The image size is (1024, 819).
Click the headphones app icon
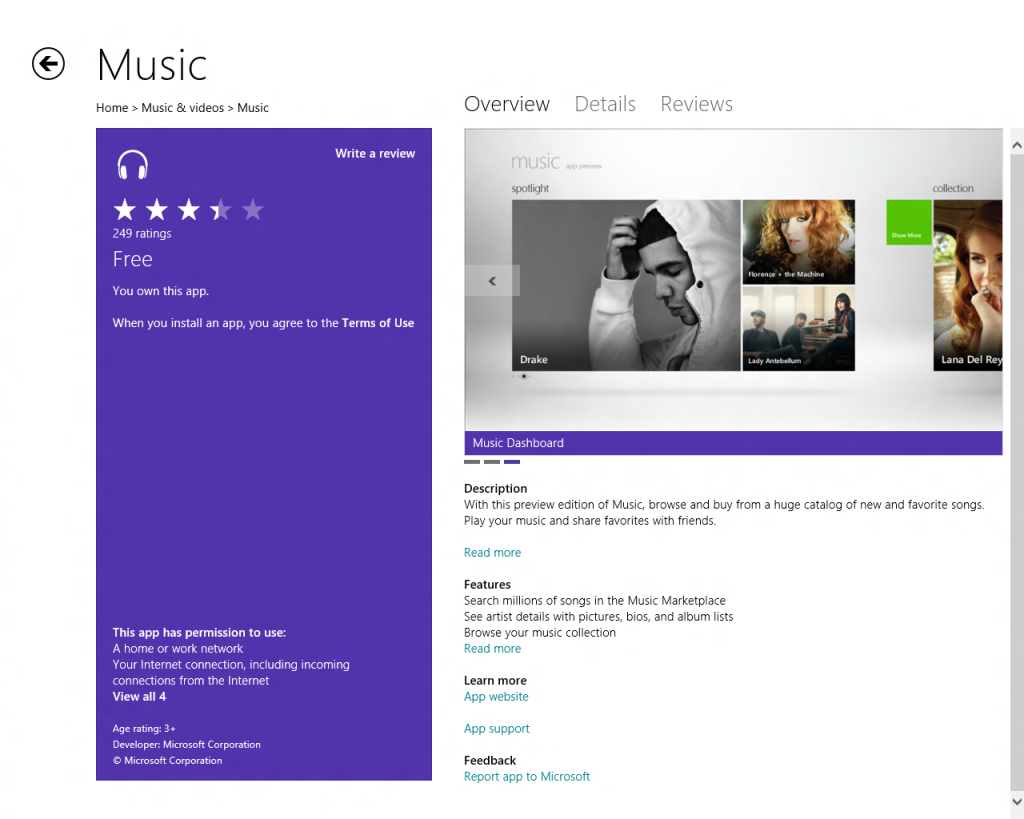pyautogui.click(x=133, y=164)
